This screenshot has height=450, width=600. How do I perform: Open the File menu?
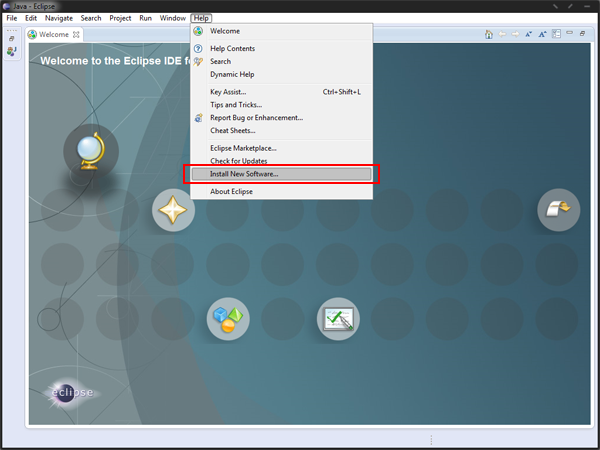tap(11, 18)
